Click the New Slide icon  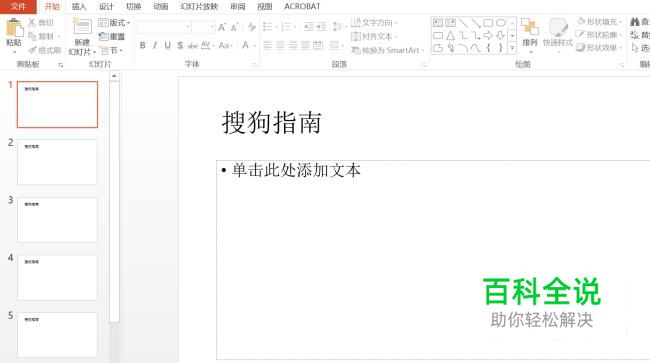[x=82, y=27]
